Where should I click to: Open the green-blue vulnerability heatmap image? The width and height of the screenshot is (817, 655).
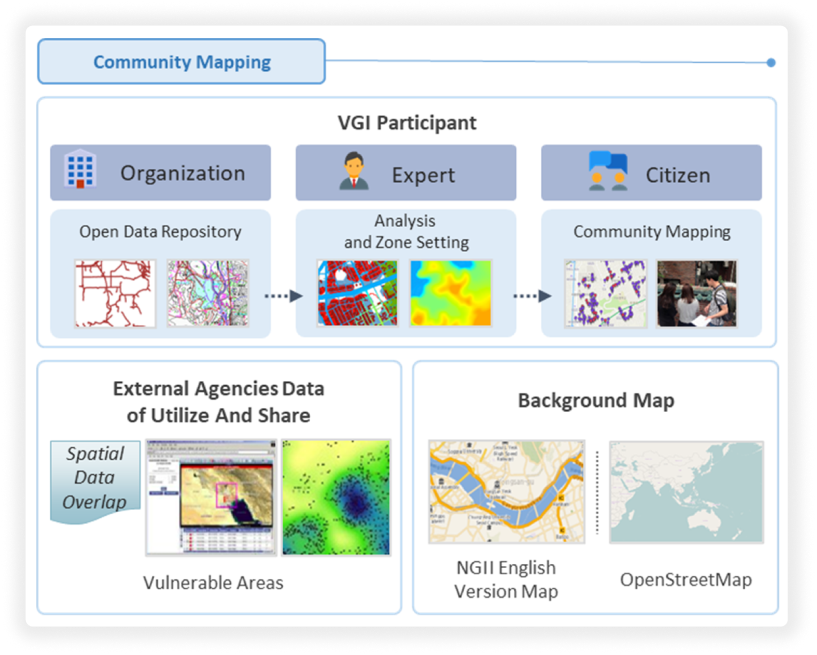pyautogui.click(x=336, y=497)
